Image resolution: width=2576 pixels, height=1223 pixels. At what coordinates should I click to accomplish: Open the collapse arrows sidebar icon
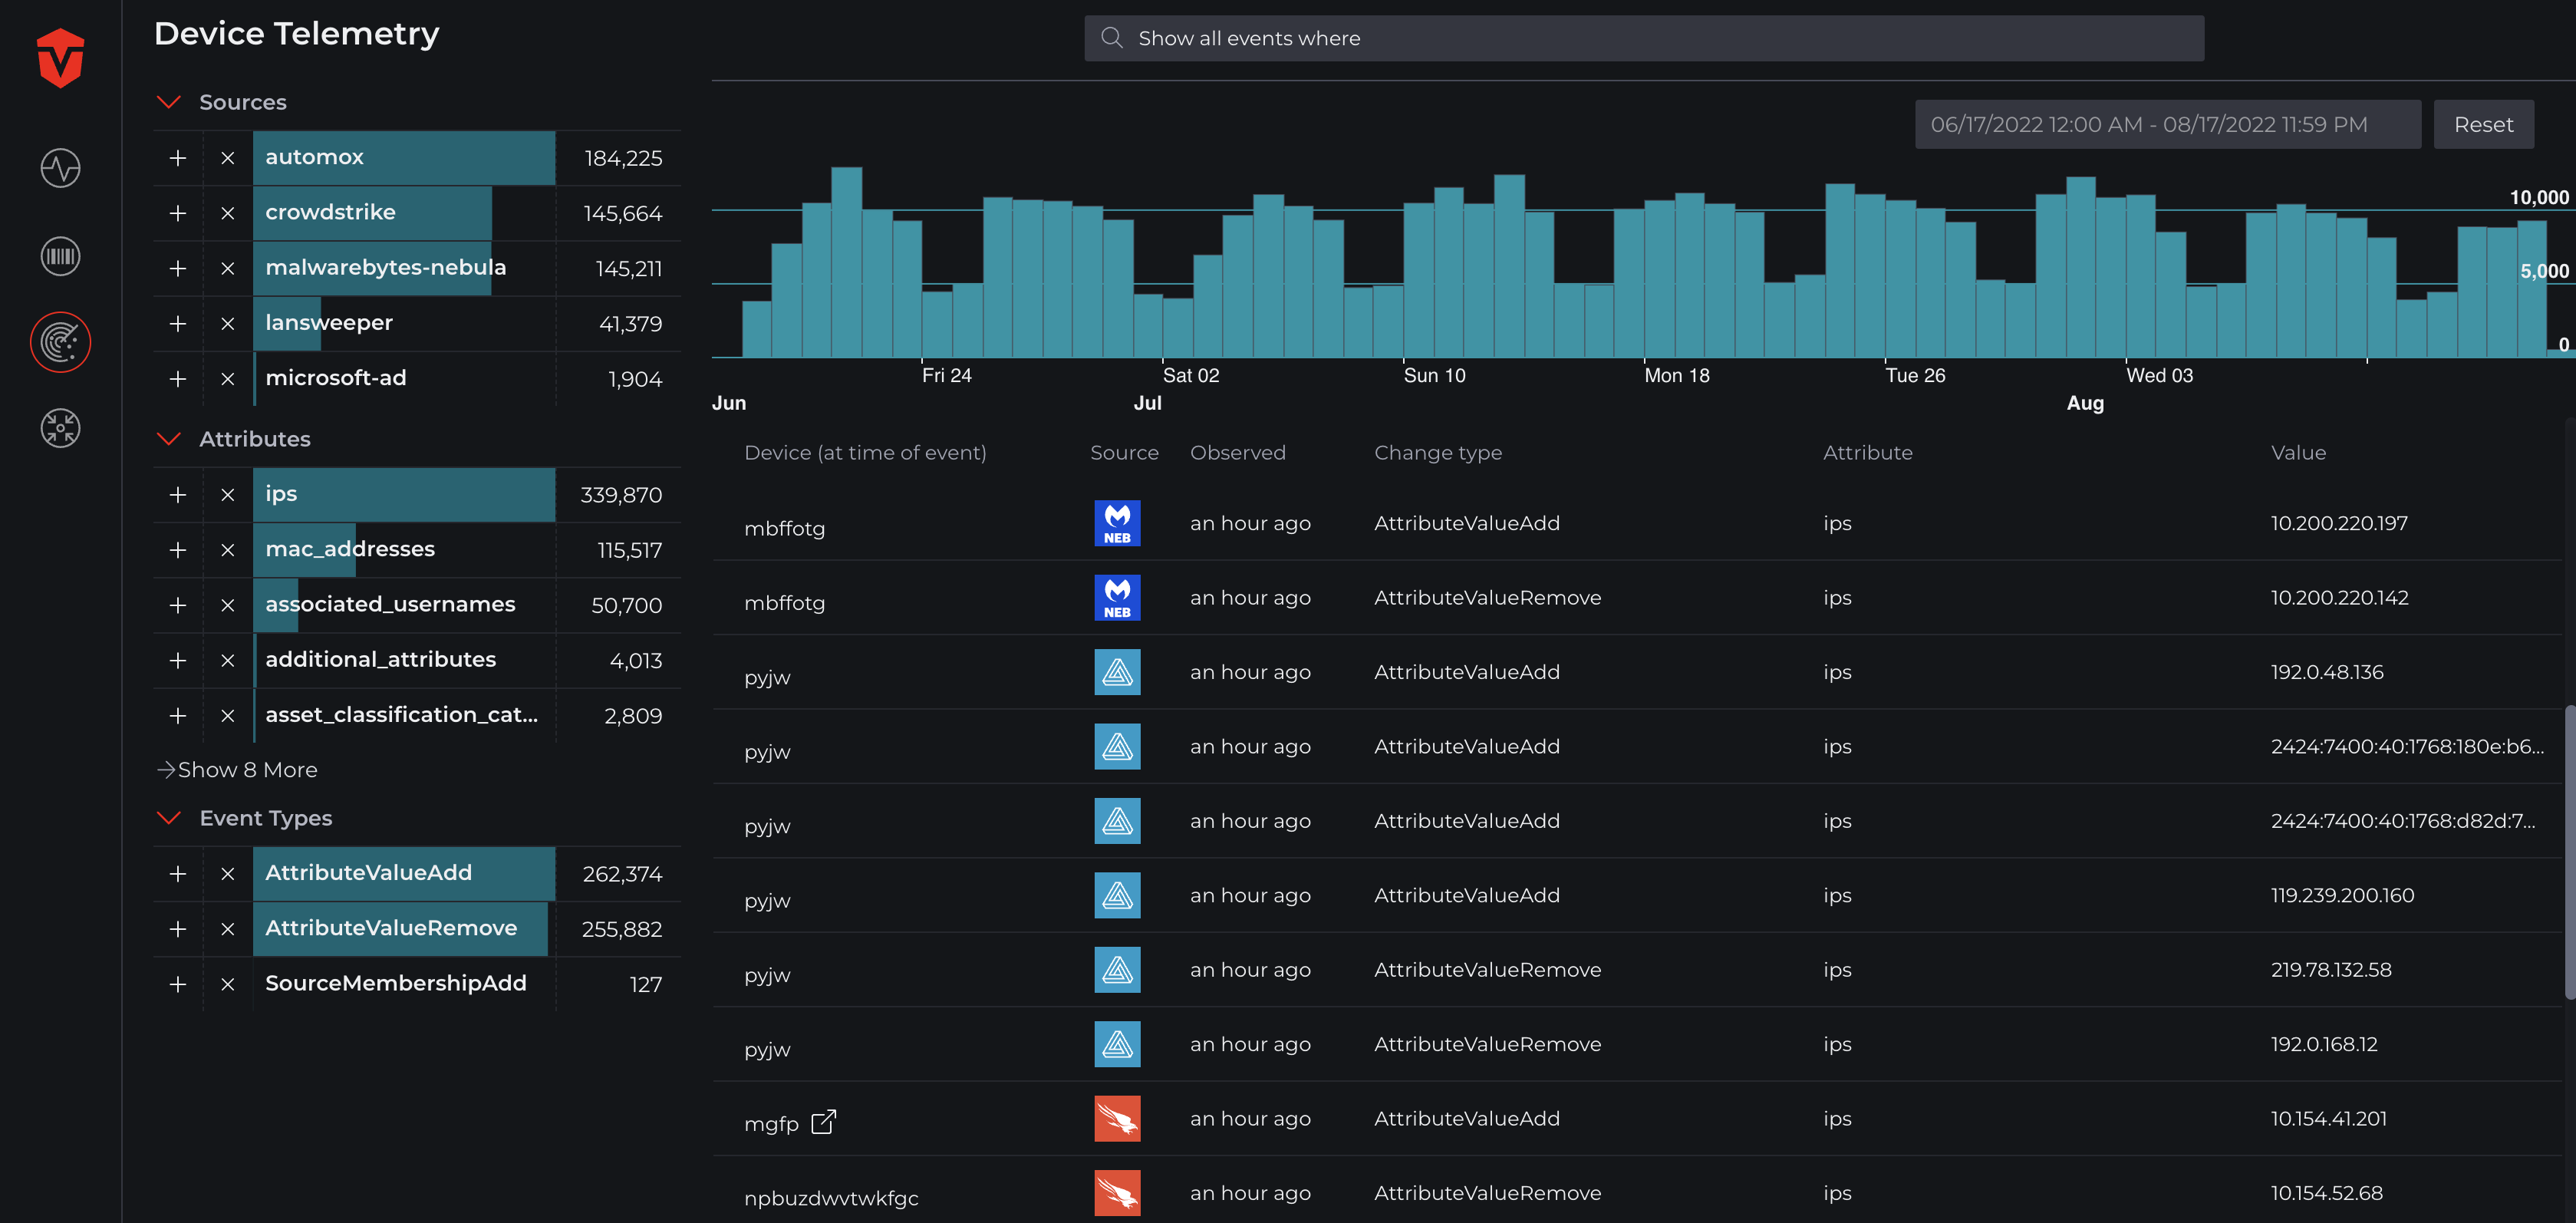[x=60, y=428]
